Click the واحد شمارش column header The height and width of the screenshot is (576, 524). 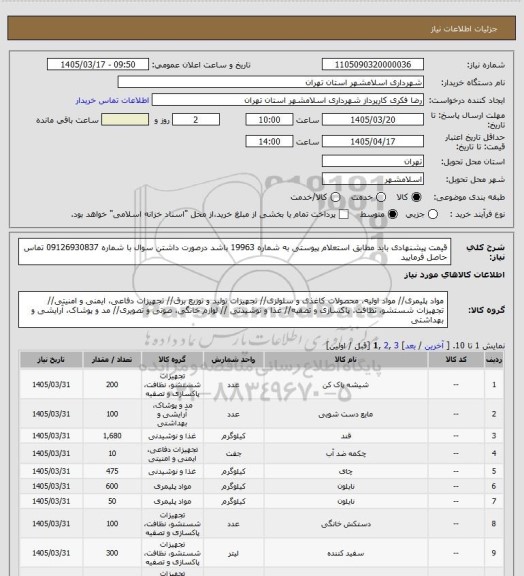233,360
